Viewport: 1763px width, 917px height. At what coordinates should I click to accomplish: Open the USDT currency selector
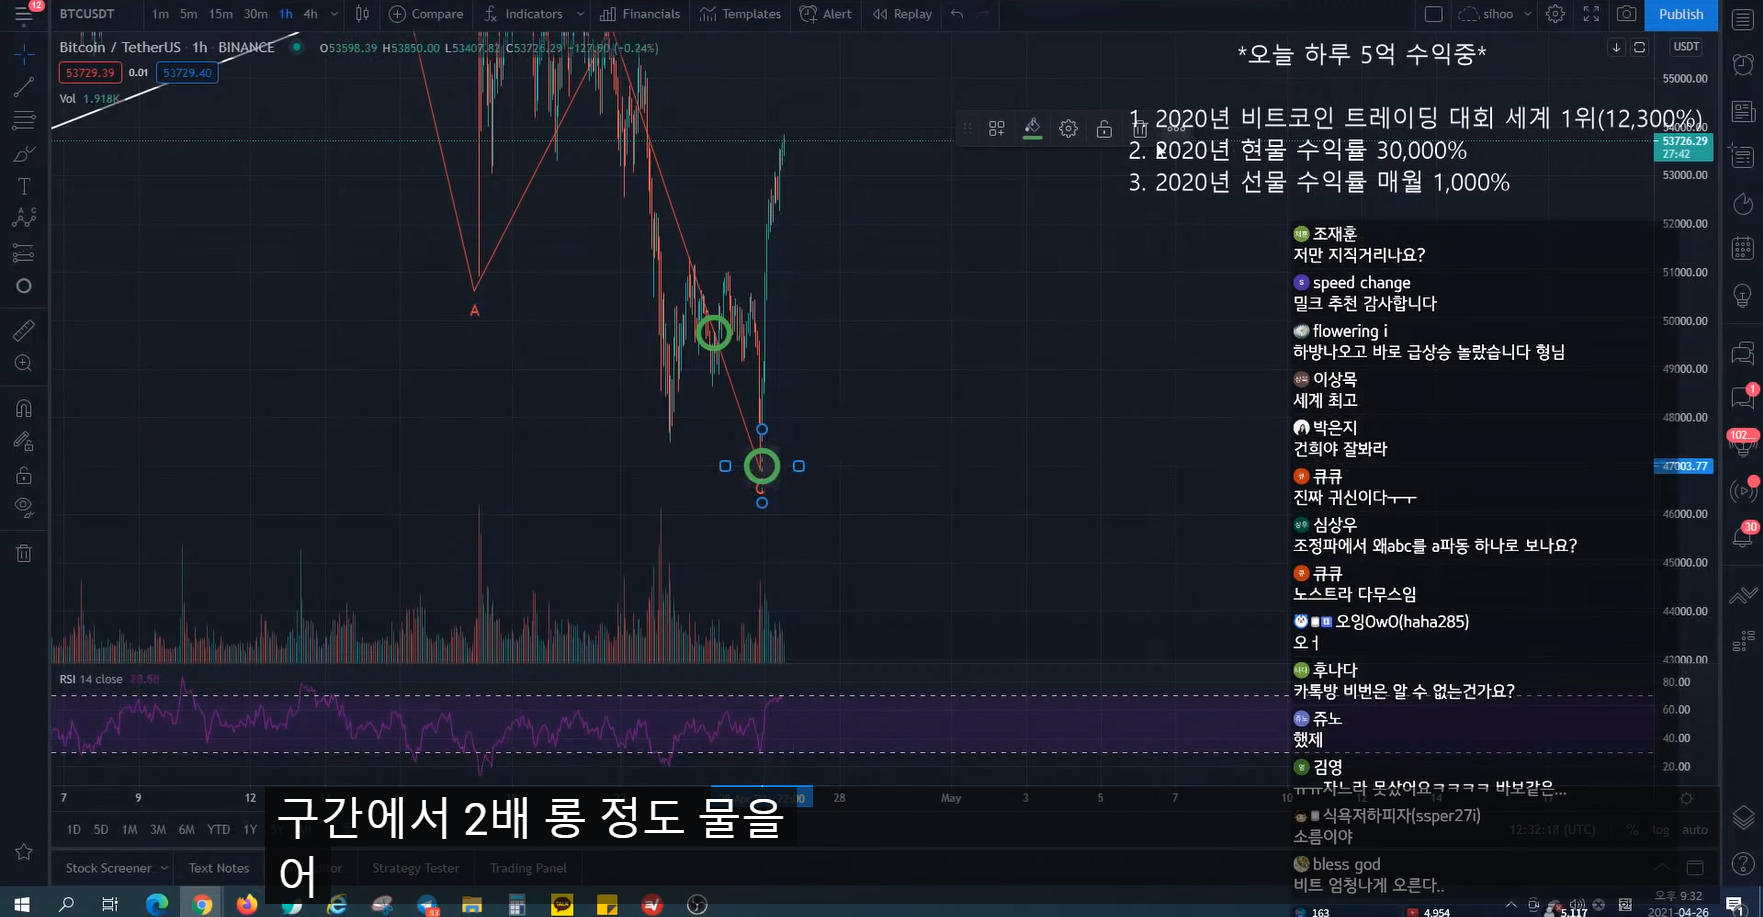coord(1686,47)
